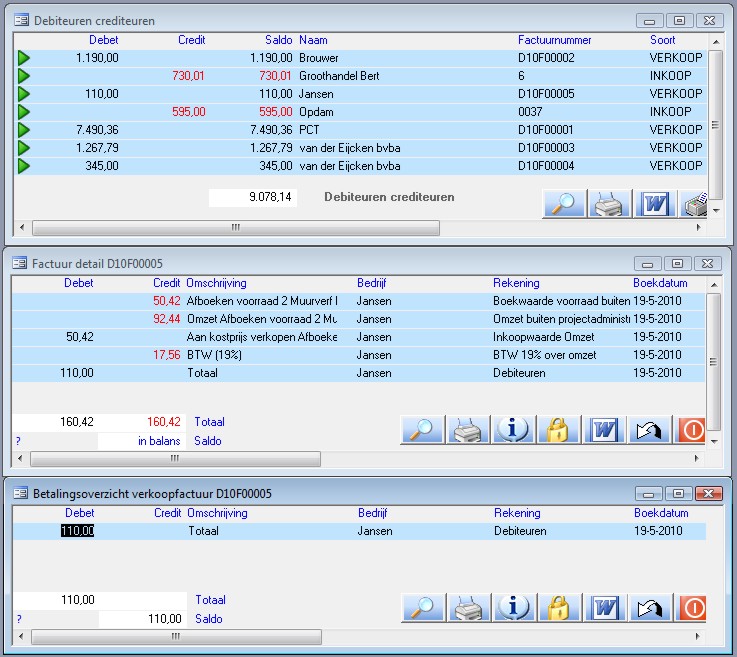Click the red power icon in Betalingsoverzicht
The image size is (737, 657).
pos(692,607)
